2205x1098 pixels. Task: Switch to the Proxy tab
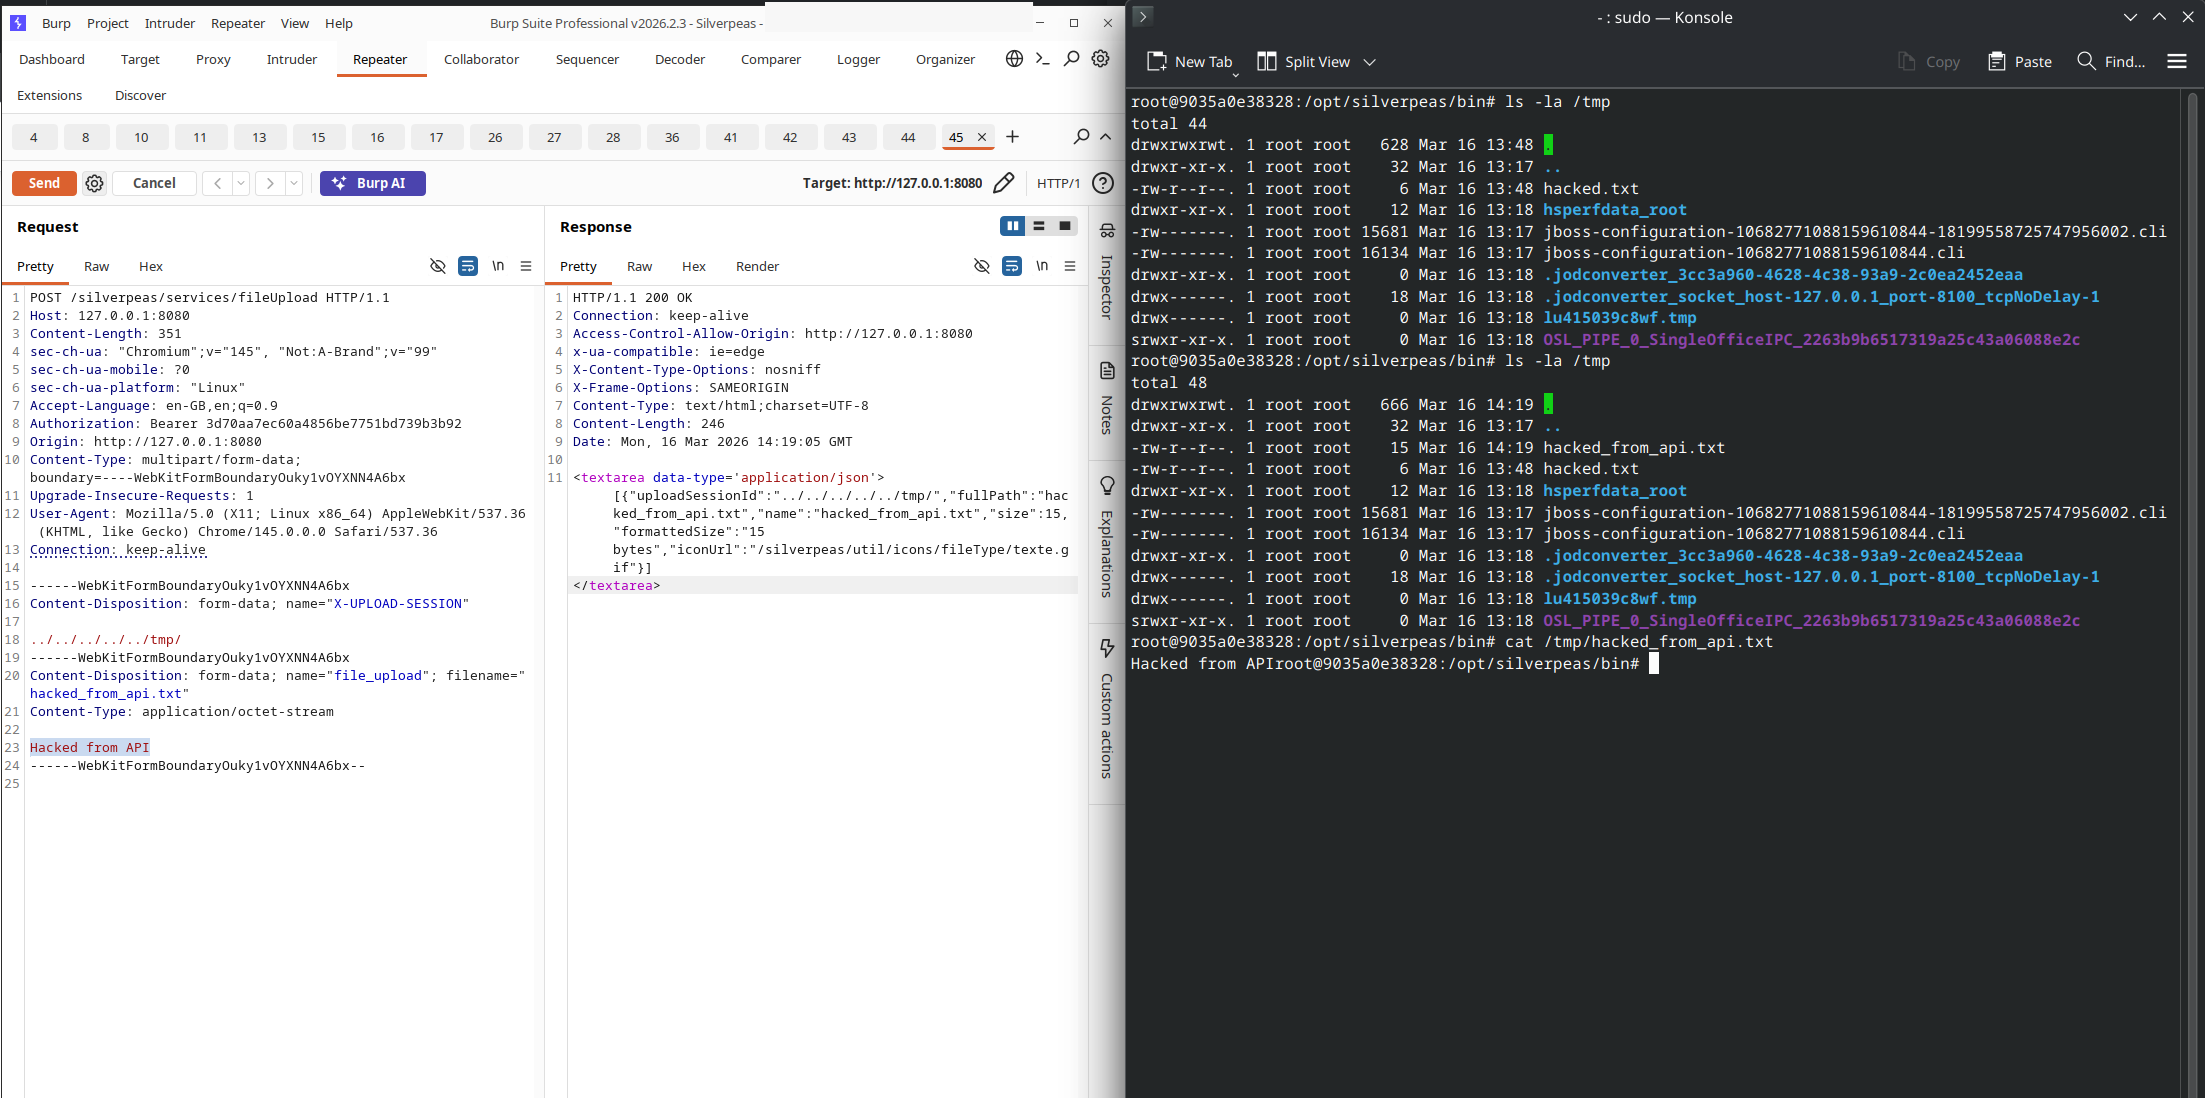tap(213, 59)
